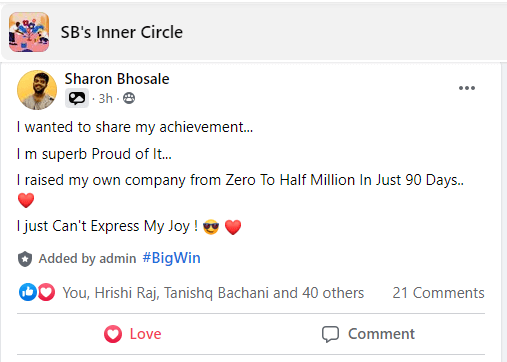Open the SB's Inner Circle group icon

click(29, 32)
